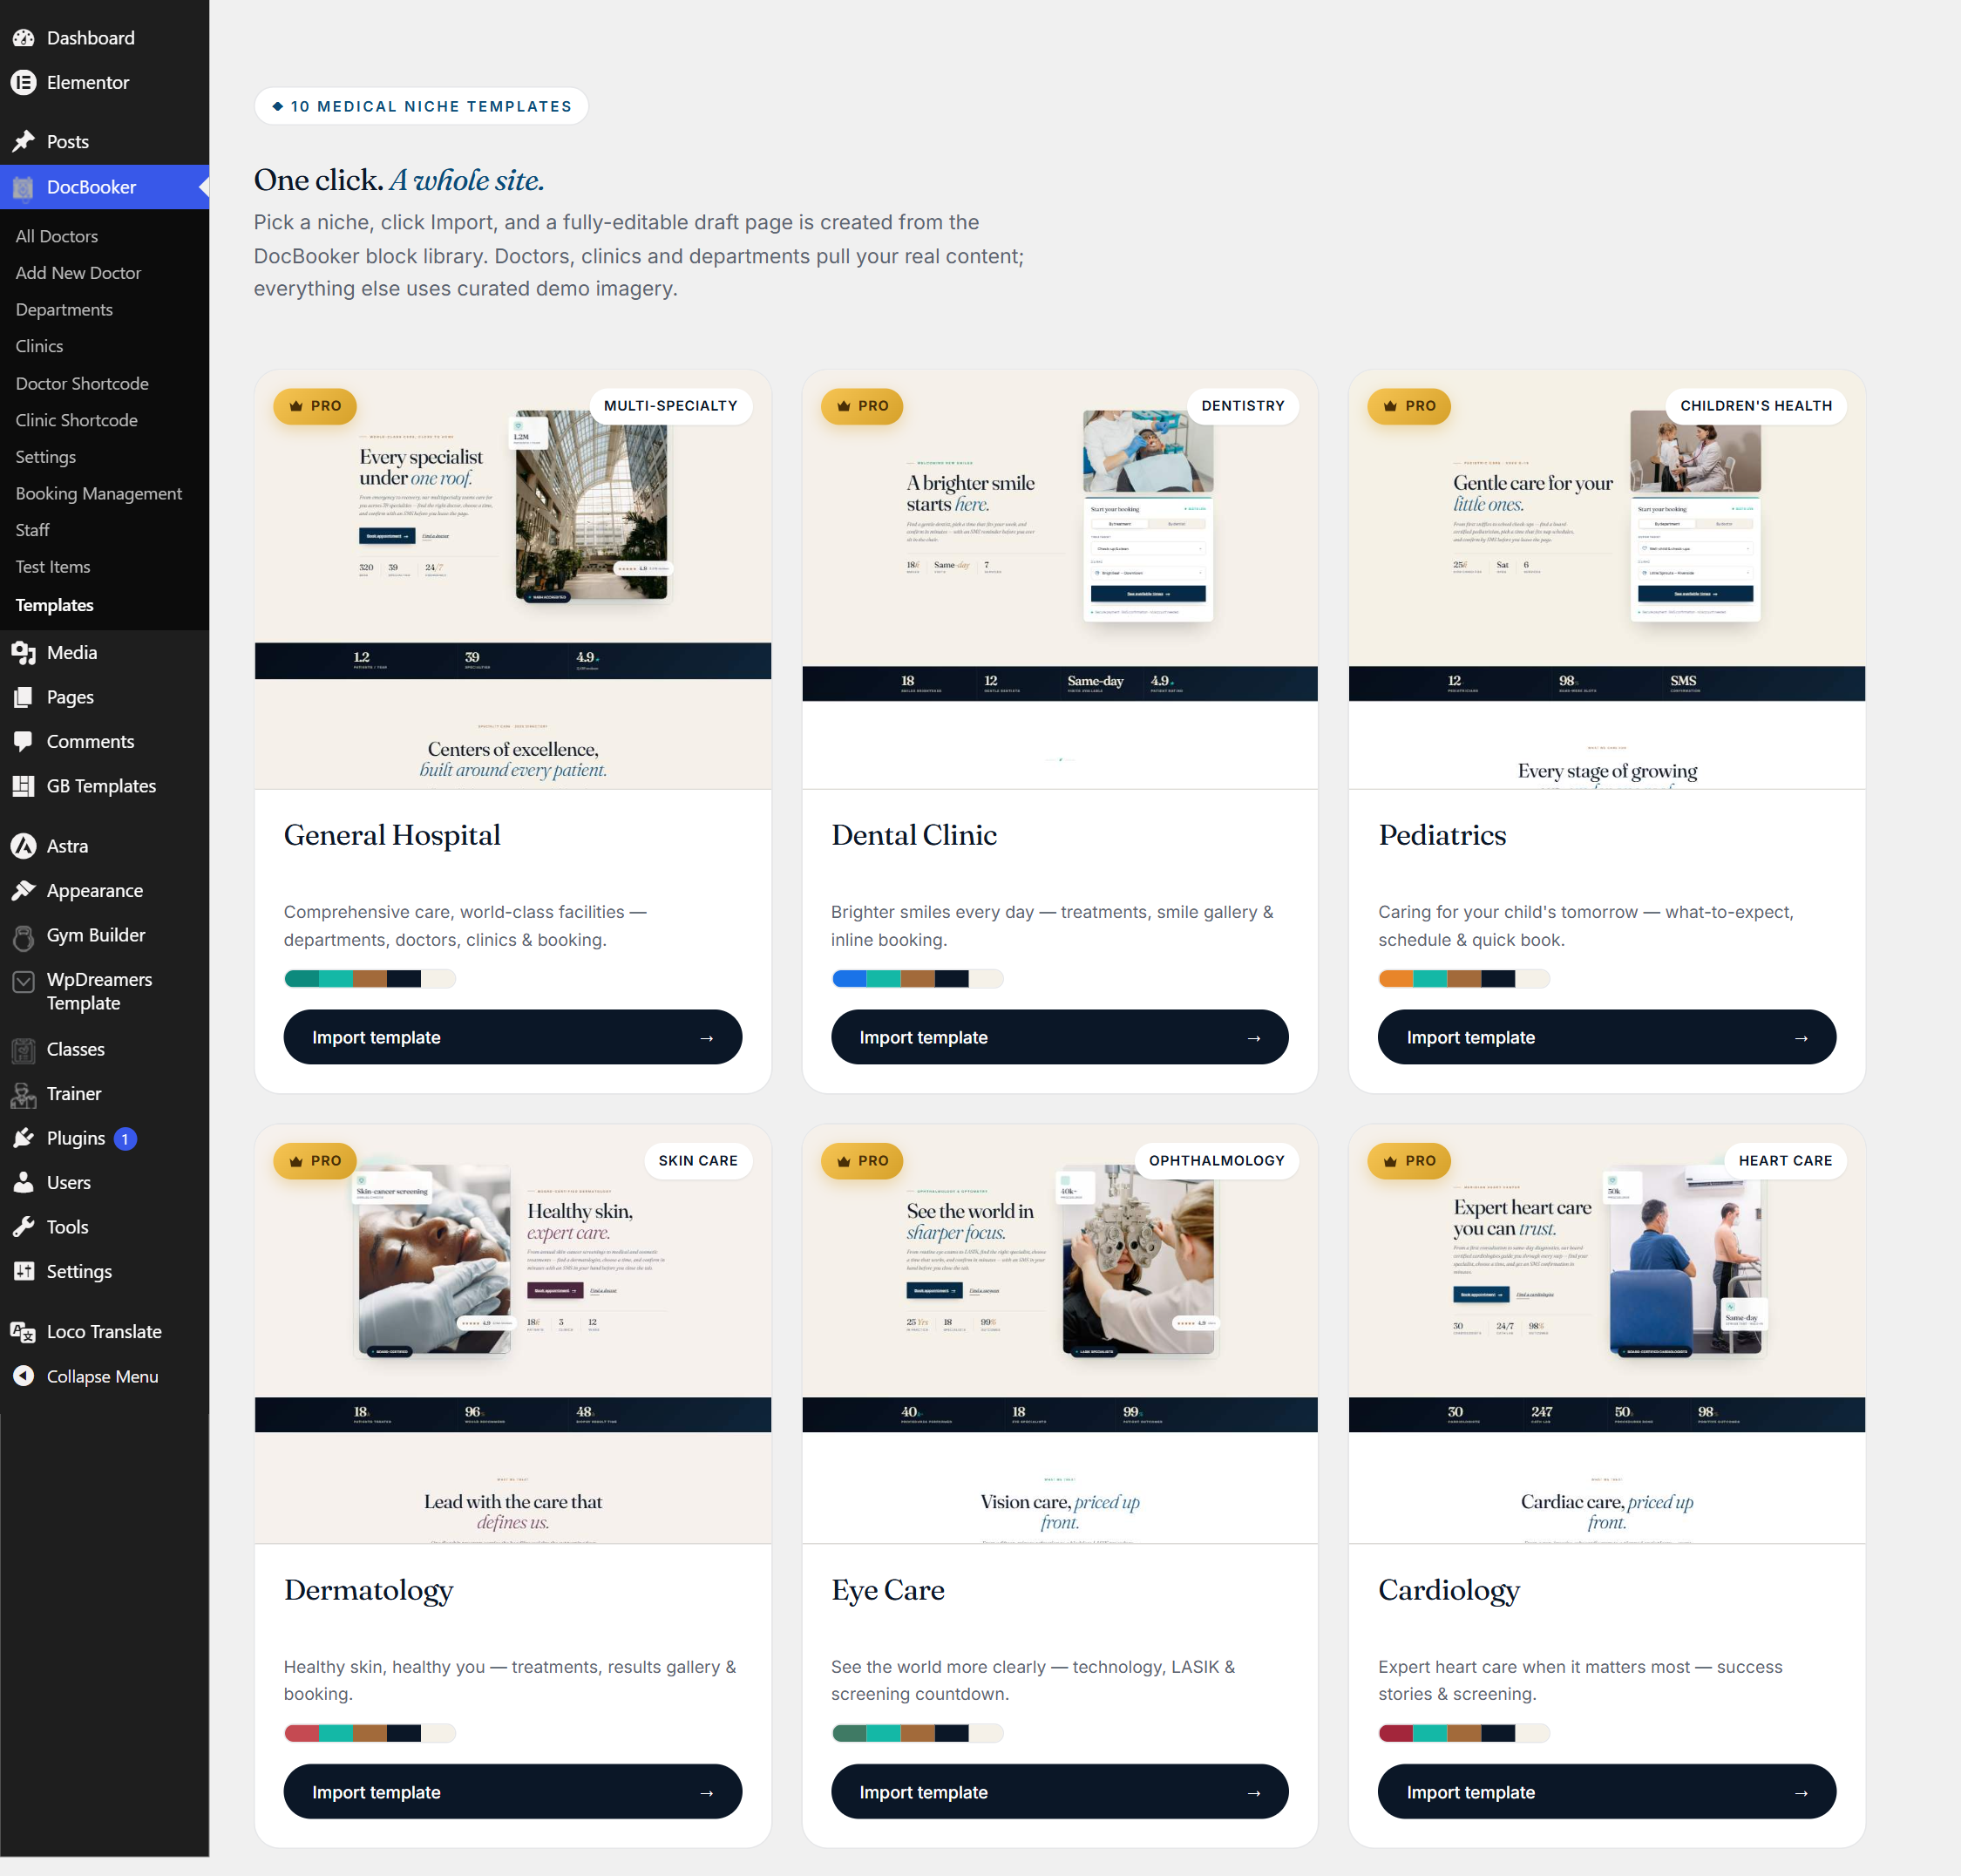Screen dimensions: 1961x1876
Task: Click the MULTI-SPECIALTY category tag
Action: coord(670,406)
